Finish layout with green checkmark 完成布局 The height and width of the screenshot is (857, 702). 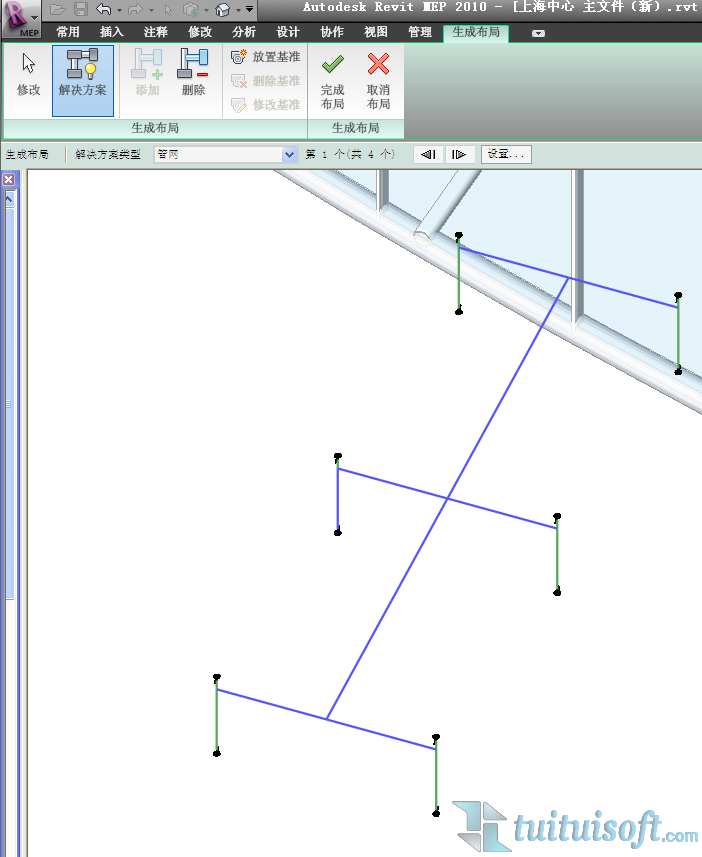click(332, 80)
